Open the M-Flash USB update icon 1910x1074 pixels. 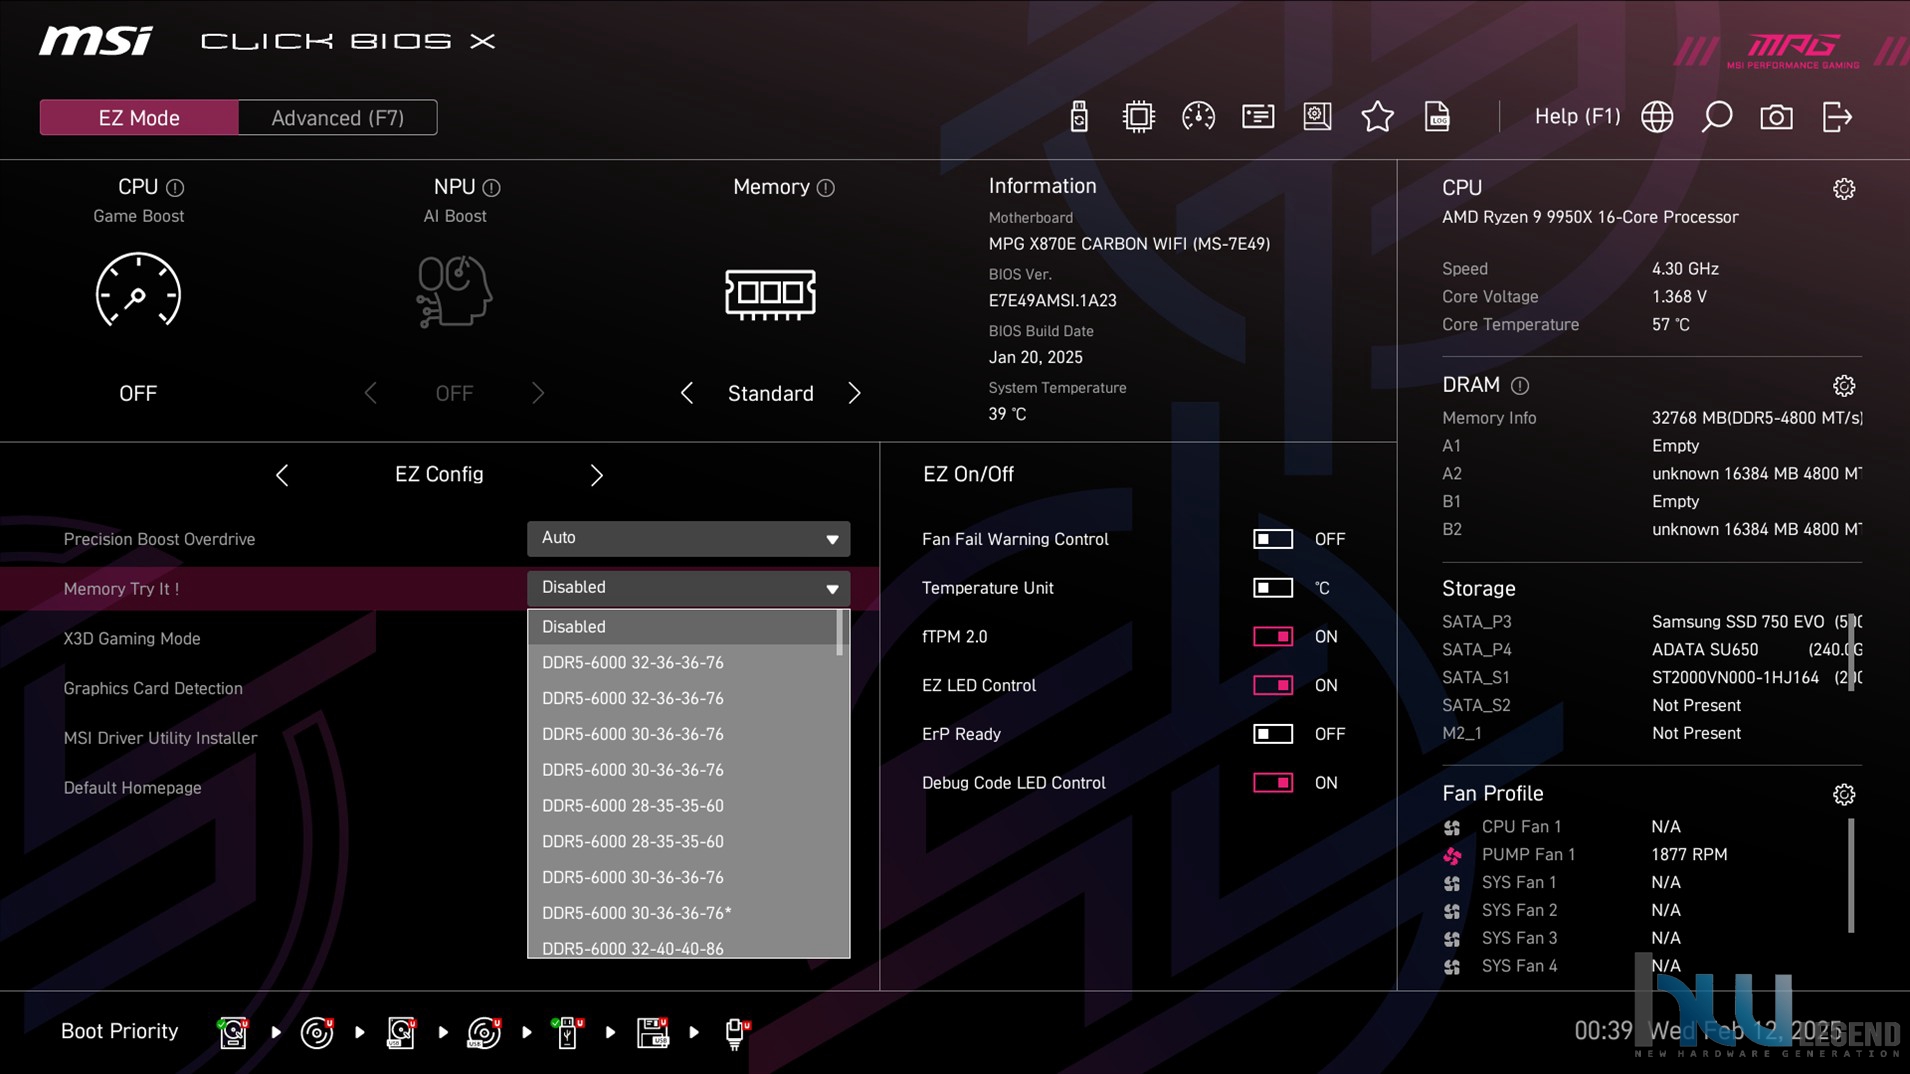(x=1078, y=117)
